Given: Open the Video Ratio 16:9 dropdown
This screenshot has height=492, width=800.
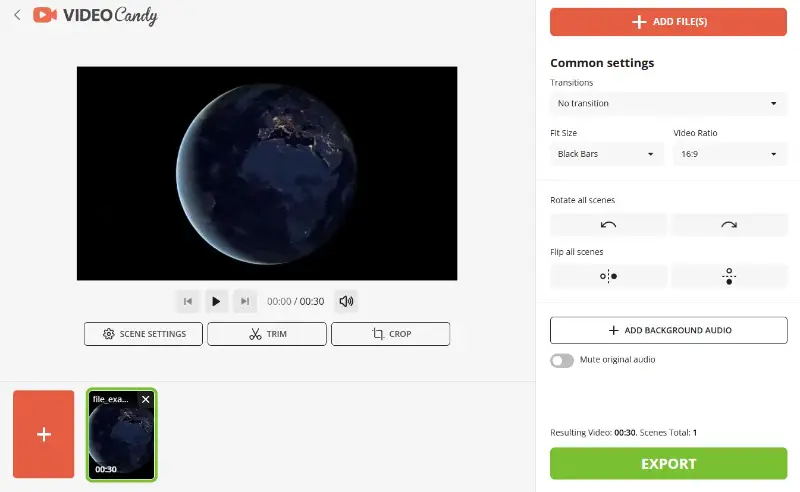Looking at the screenshot, I should click(729, 154).
